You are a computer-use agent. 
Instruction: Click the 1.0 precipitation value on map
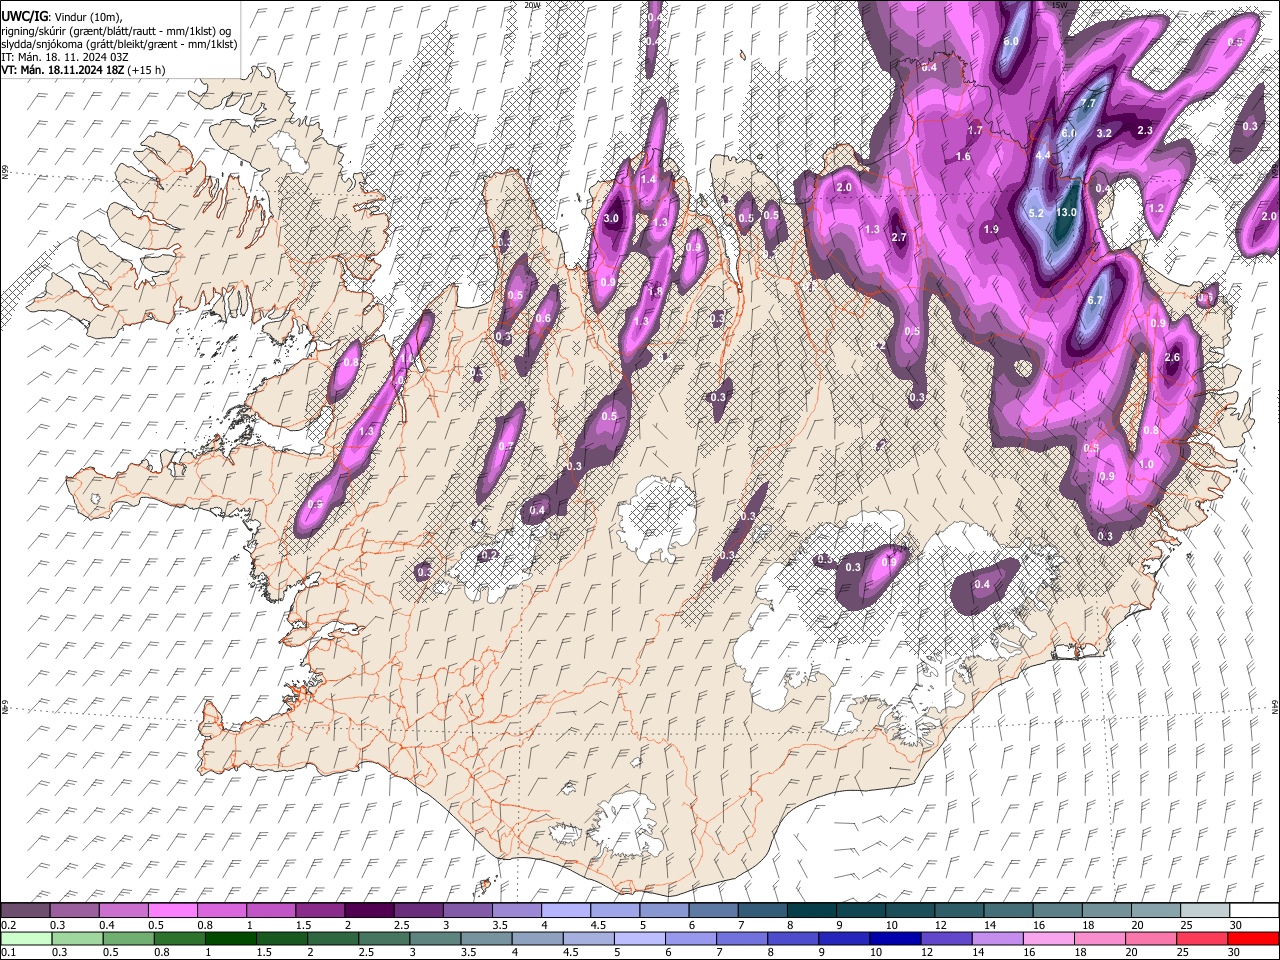(1146, 464)
